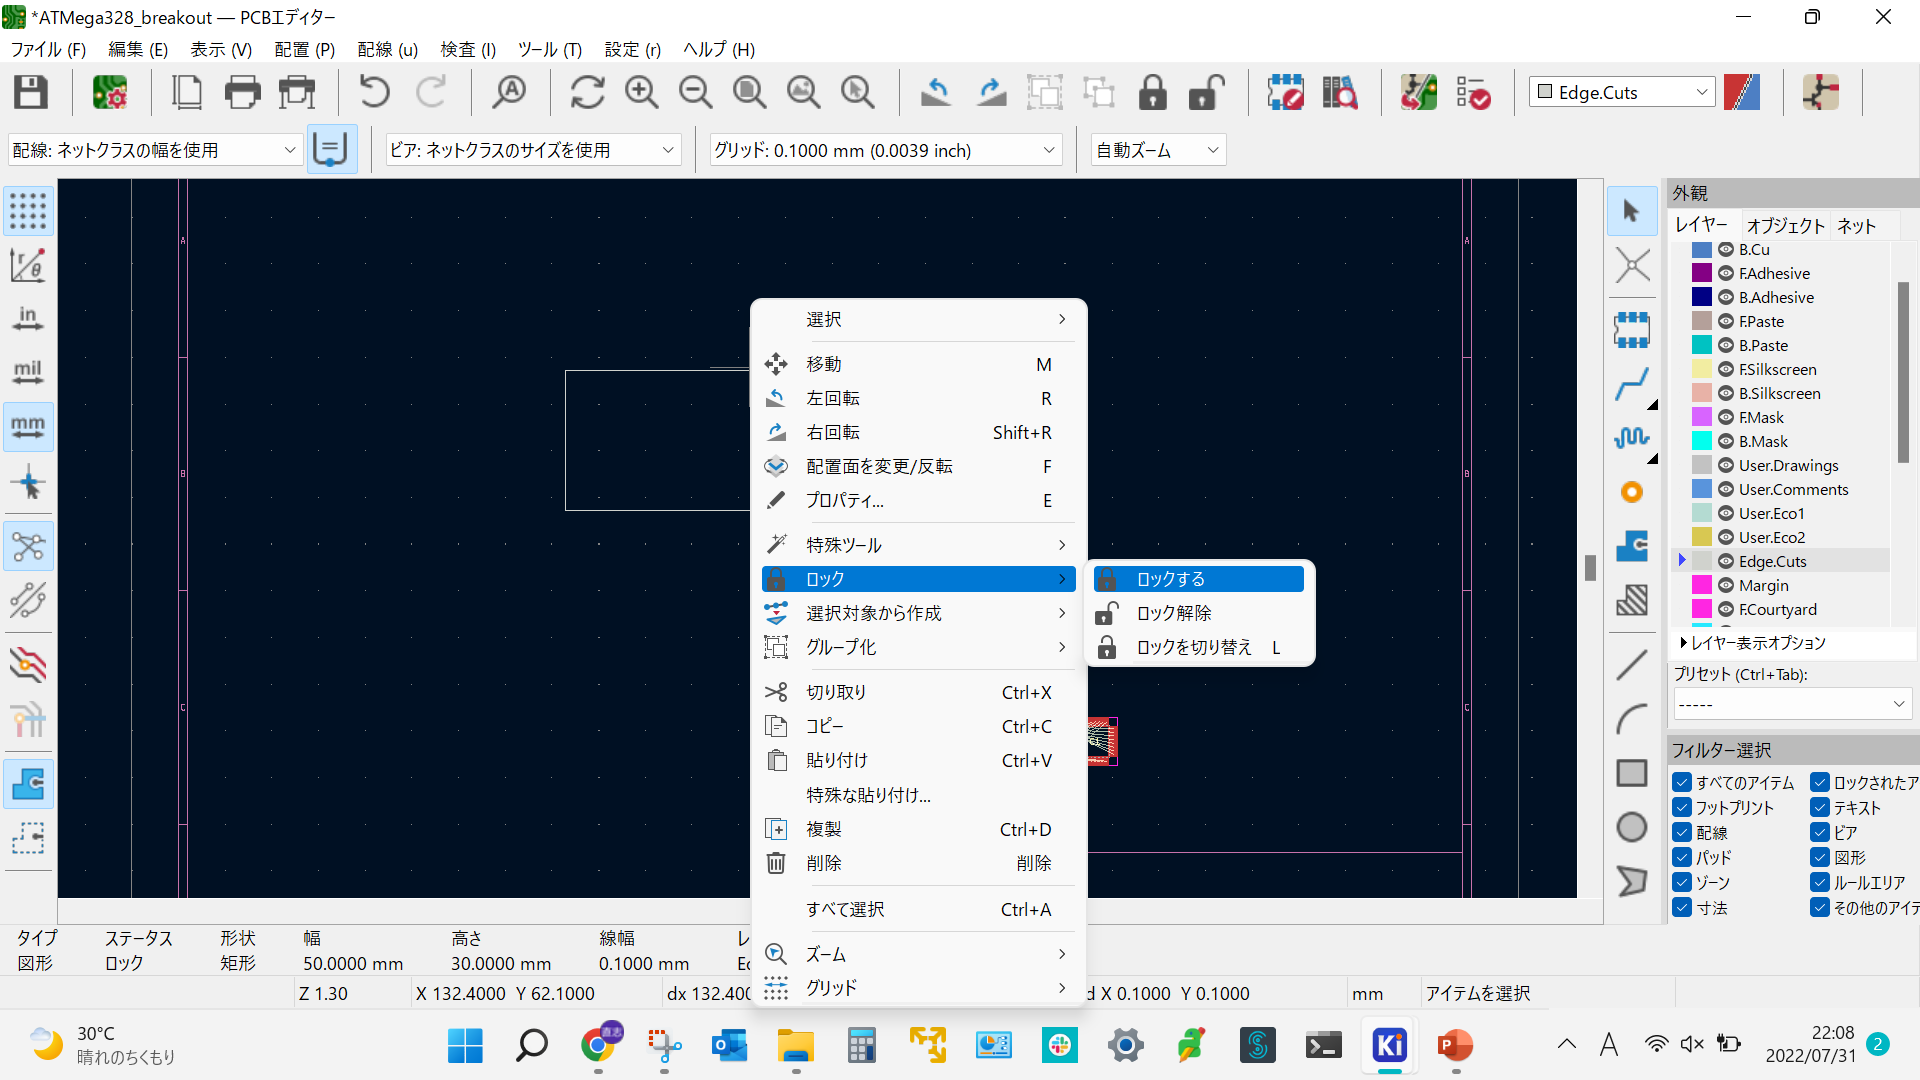Open Chrome from the taskbar
This screenshot has width=1920, height=1080.
pos(598,1045)
